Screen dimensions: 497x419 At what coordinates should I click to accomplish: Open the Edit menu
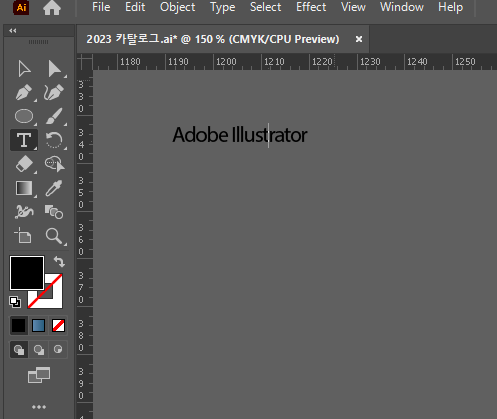click(x=135, y=7)
